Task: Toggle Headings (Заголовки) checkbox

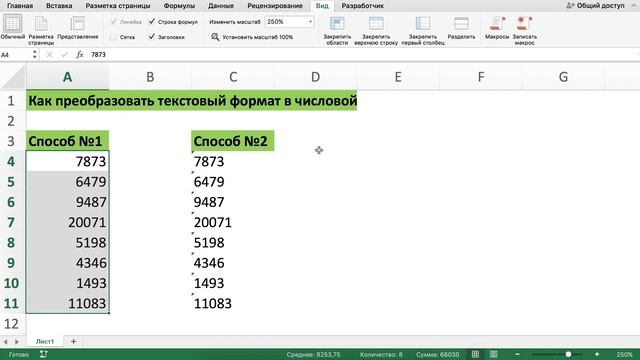Action: click(151, 37)
